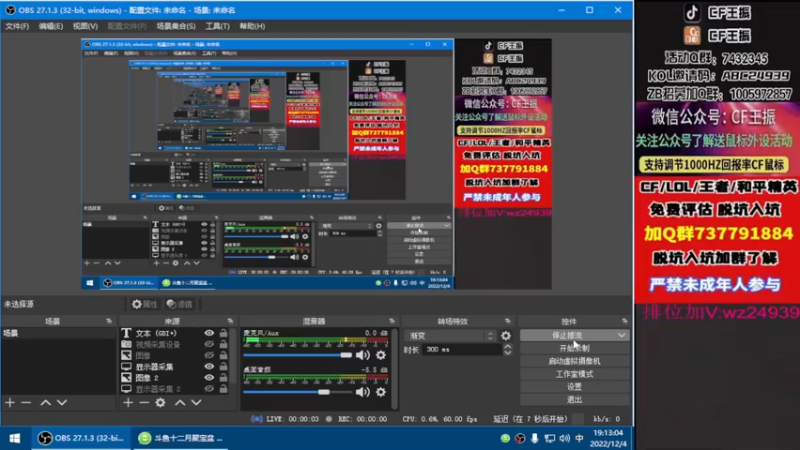Click the 麦克风/Aux volume slider handle
The width and height of the screenshot is (800, 450).
pos(346,355)
